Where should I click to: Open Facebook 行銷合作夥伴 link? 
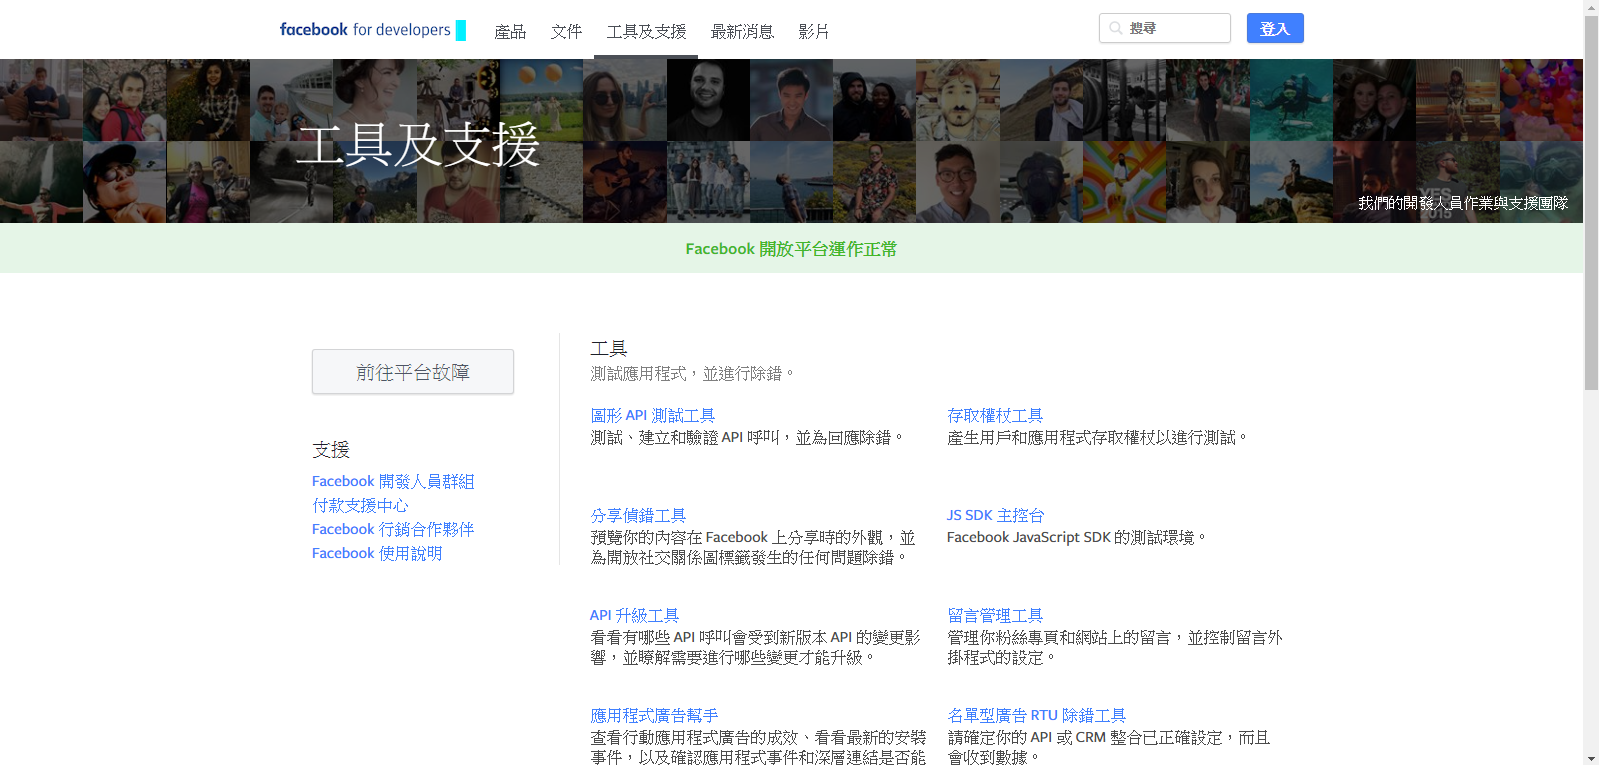pos(393,529)
